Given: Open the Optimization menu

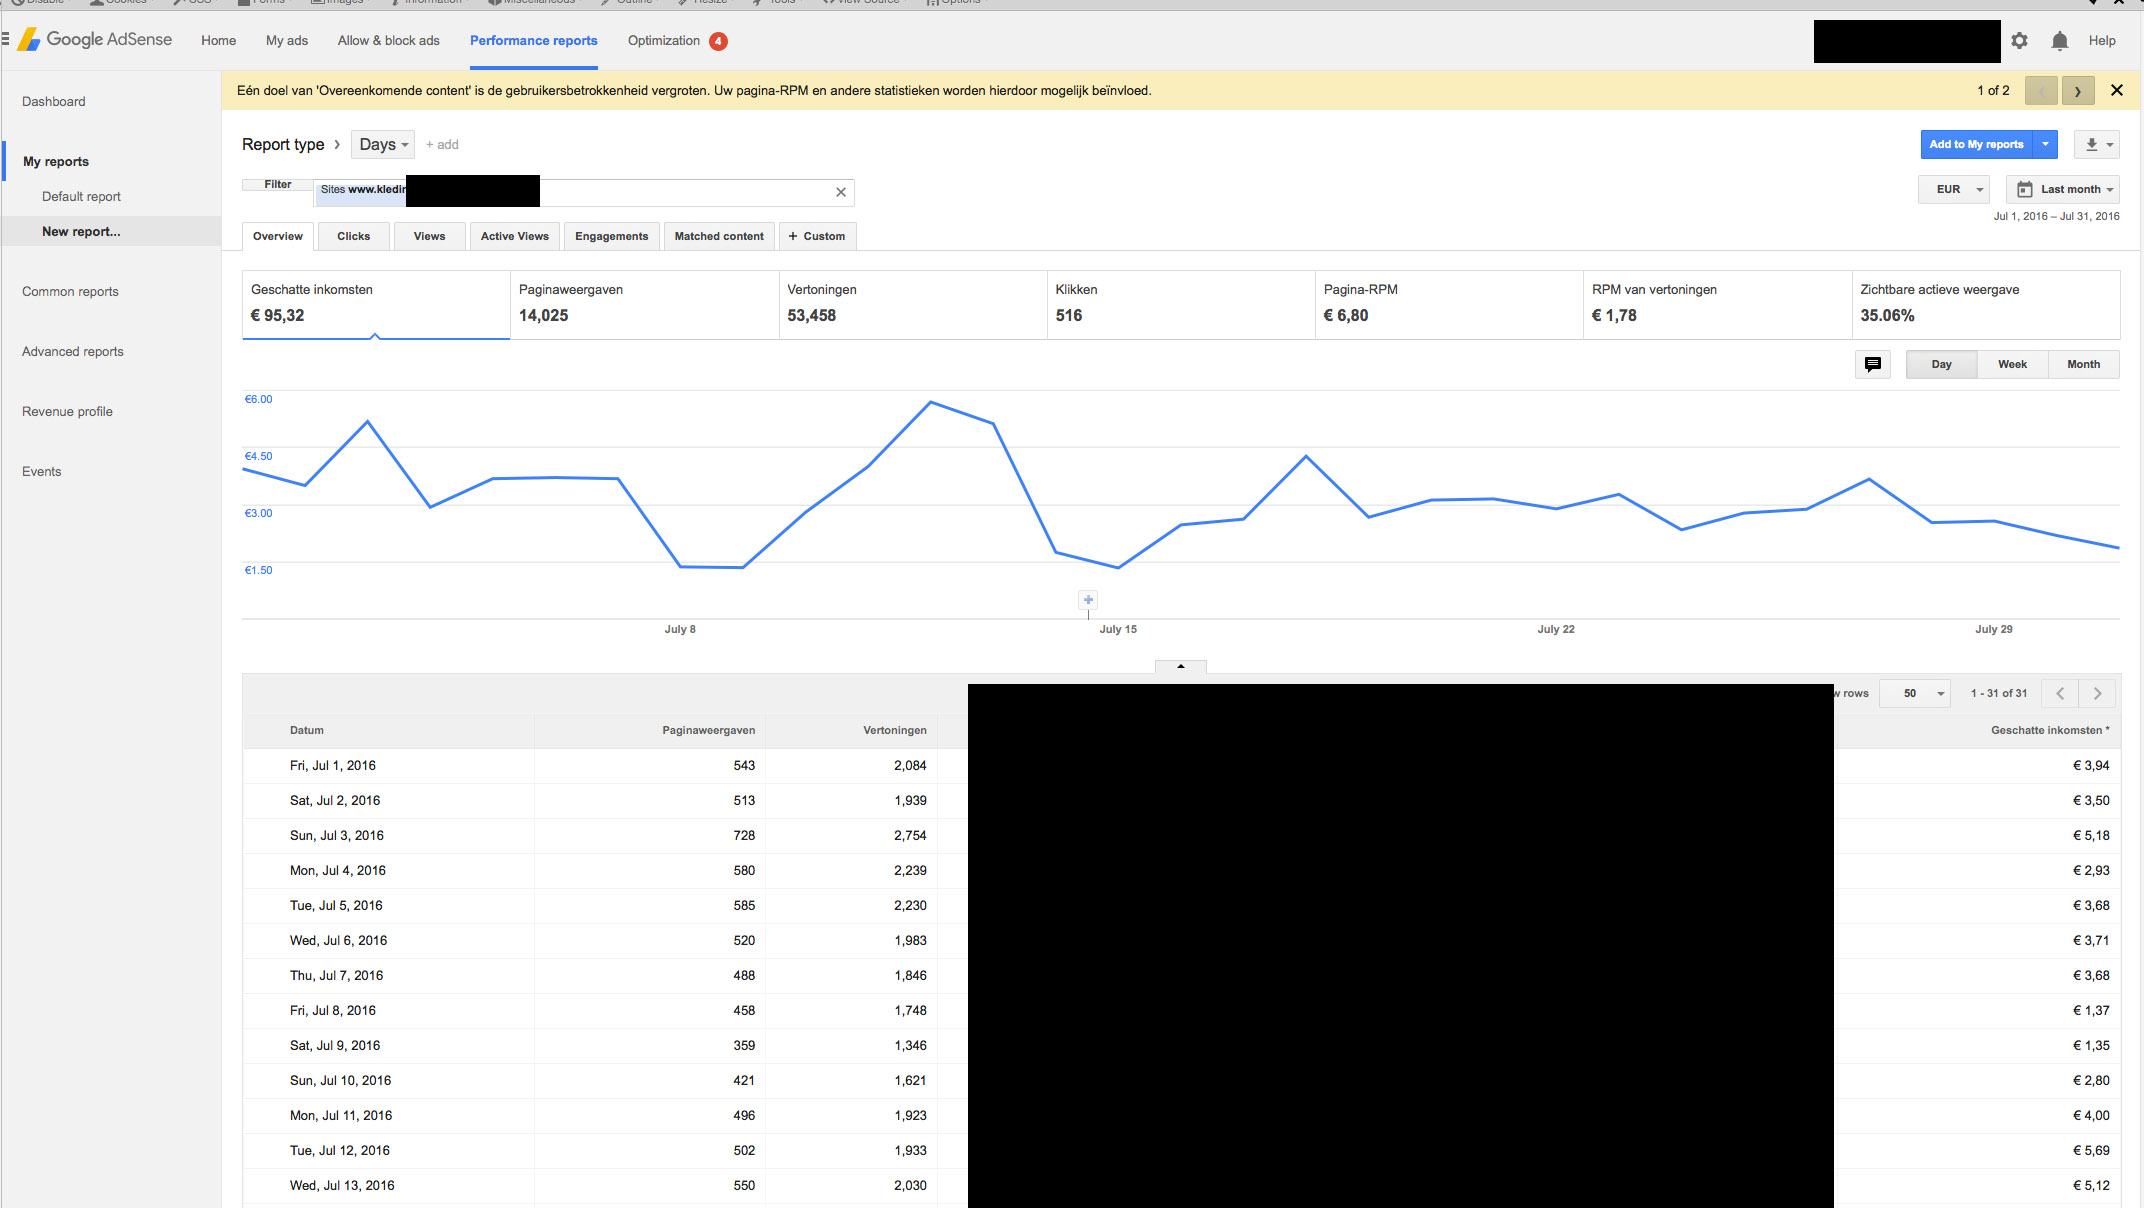Looking at the screenshot, I should point(663,41).
